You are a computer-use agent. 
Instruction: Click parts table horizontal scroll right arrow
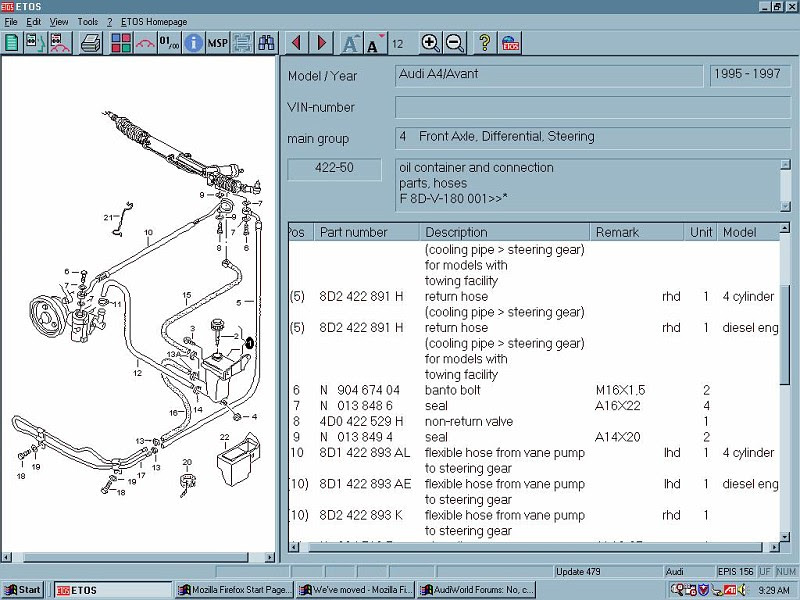(x=774, y=547)
